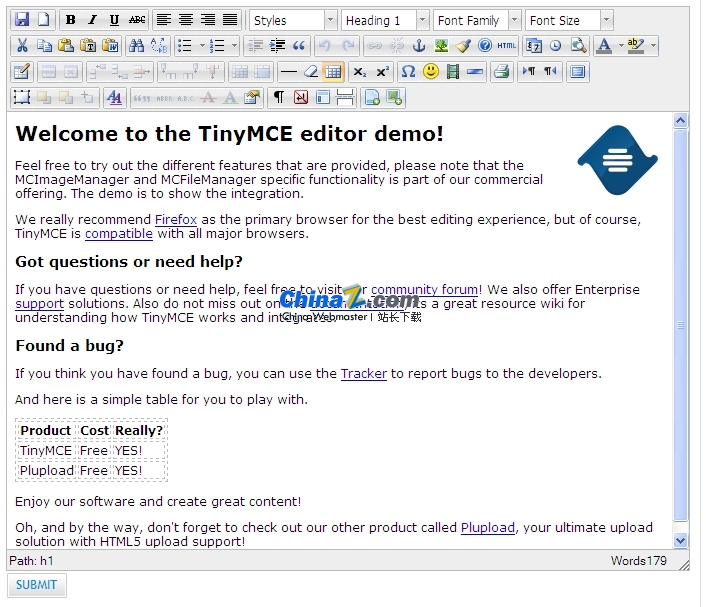
Task: Insert an anchor
Action: (419, 45)
